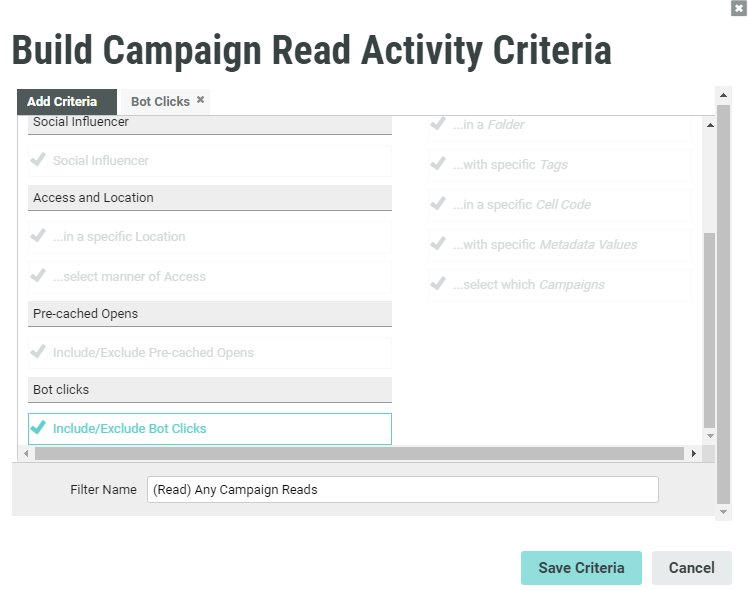Screen dimensions: 748x590
Task: Select the Include/Exclude Bot Clicks criterion
Action: [130, 429]
